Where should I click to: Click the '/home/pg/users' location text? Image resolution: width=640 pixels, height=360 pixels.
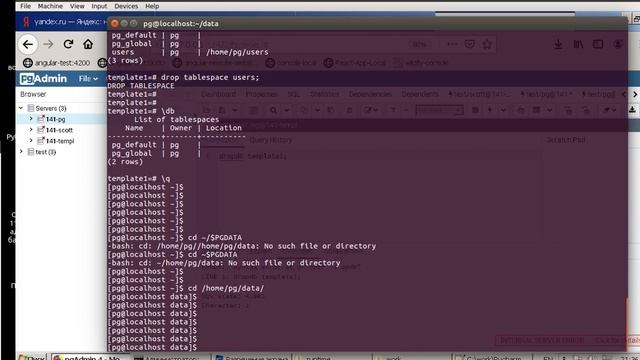(237, 52)
